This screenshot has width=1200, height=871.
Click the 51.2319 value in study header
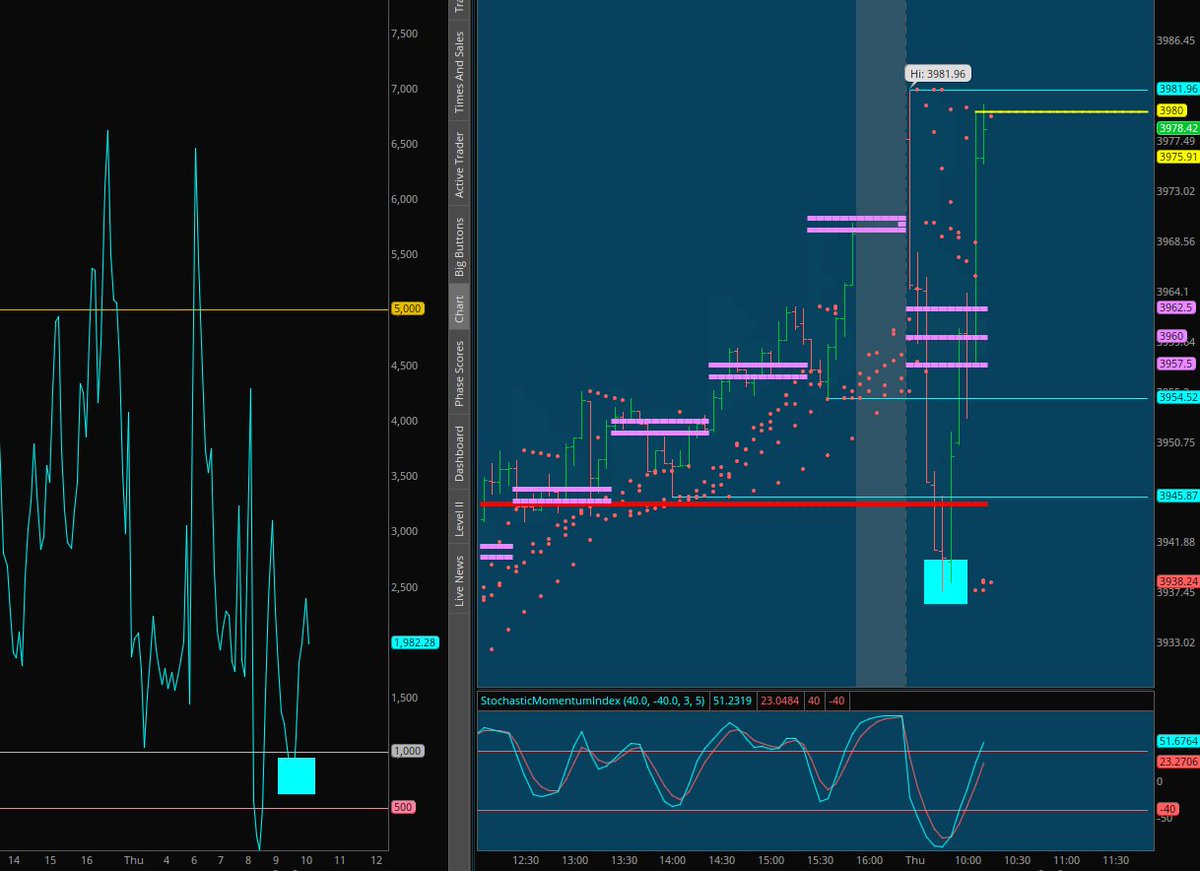pyautogui.click(x=733, y=701)
